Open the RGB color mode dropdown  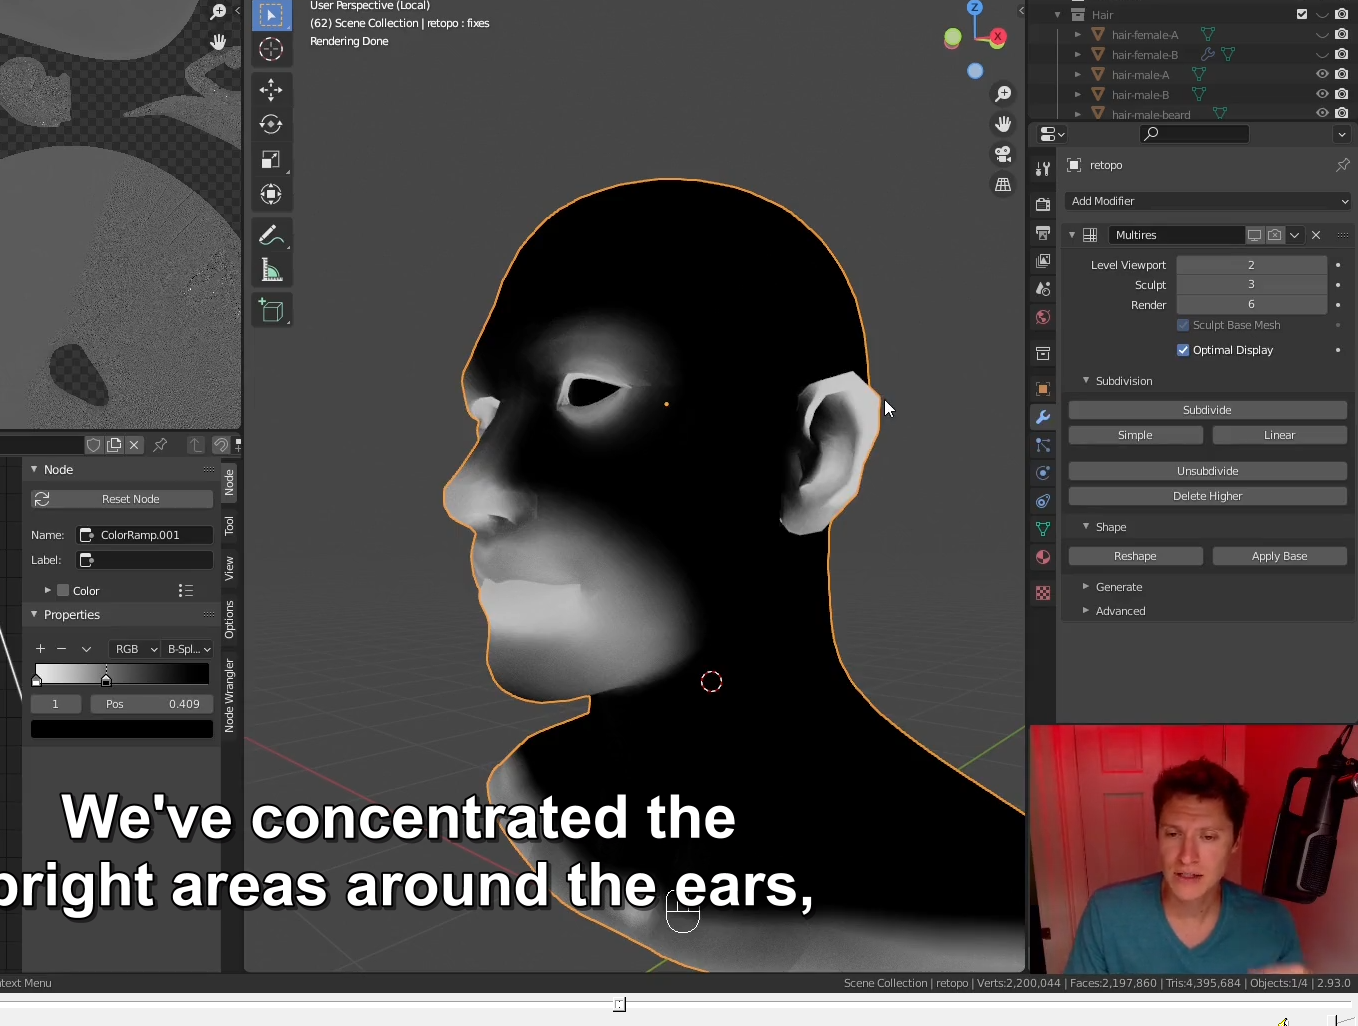(135, 649)
